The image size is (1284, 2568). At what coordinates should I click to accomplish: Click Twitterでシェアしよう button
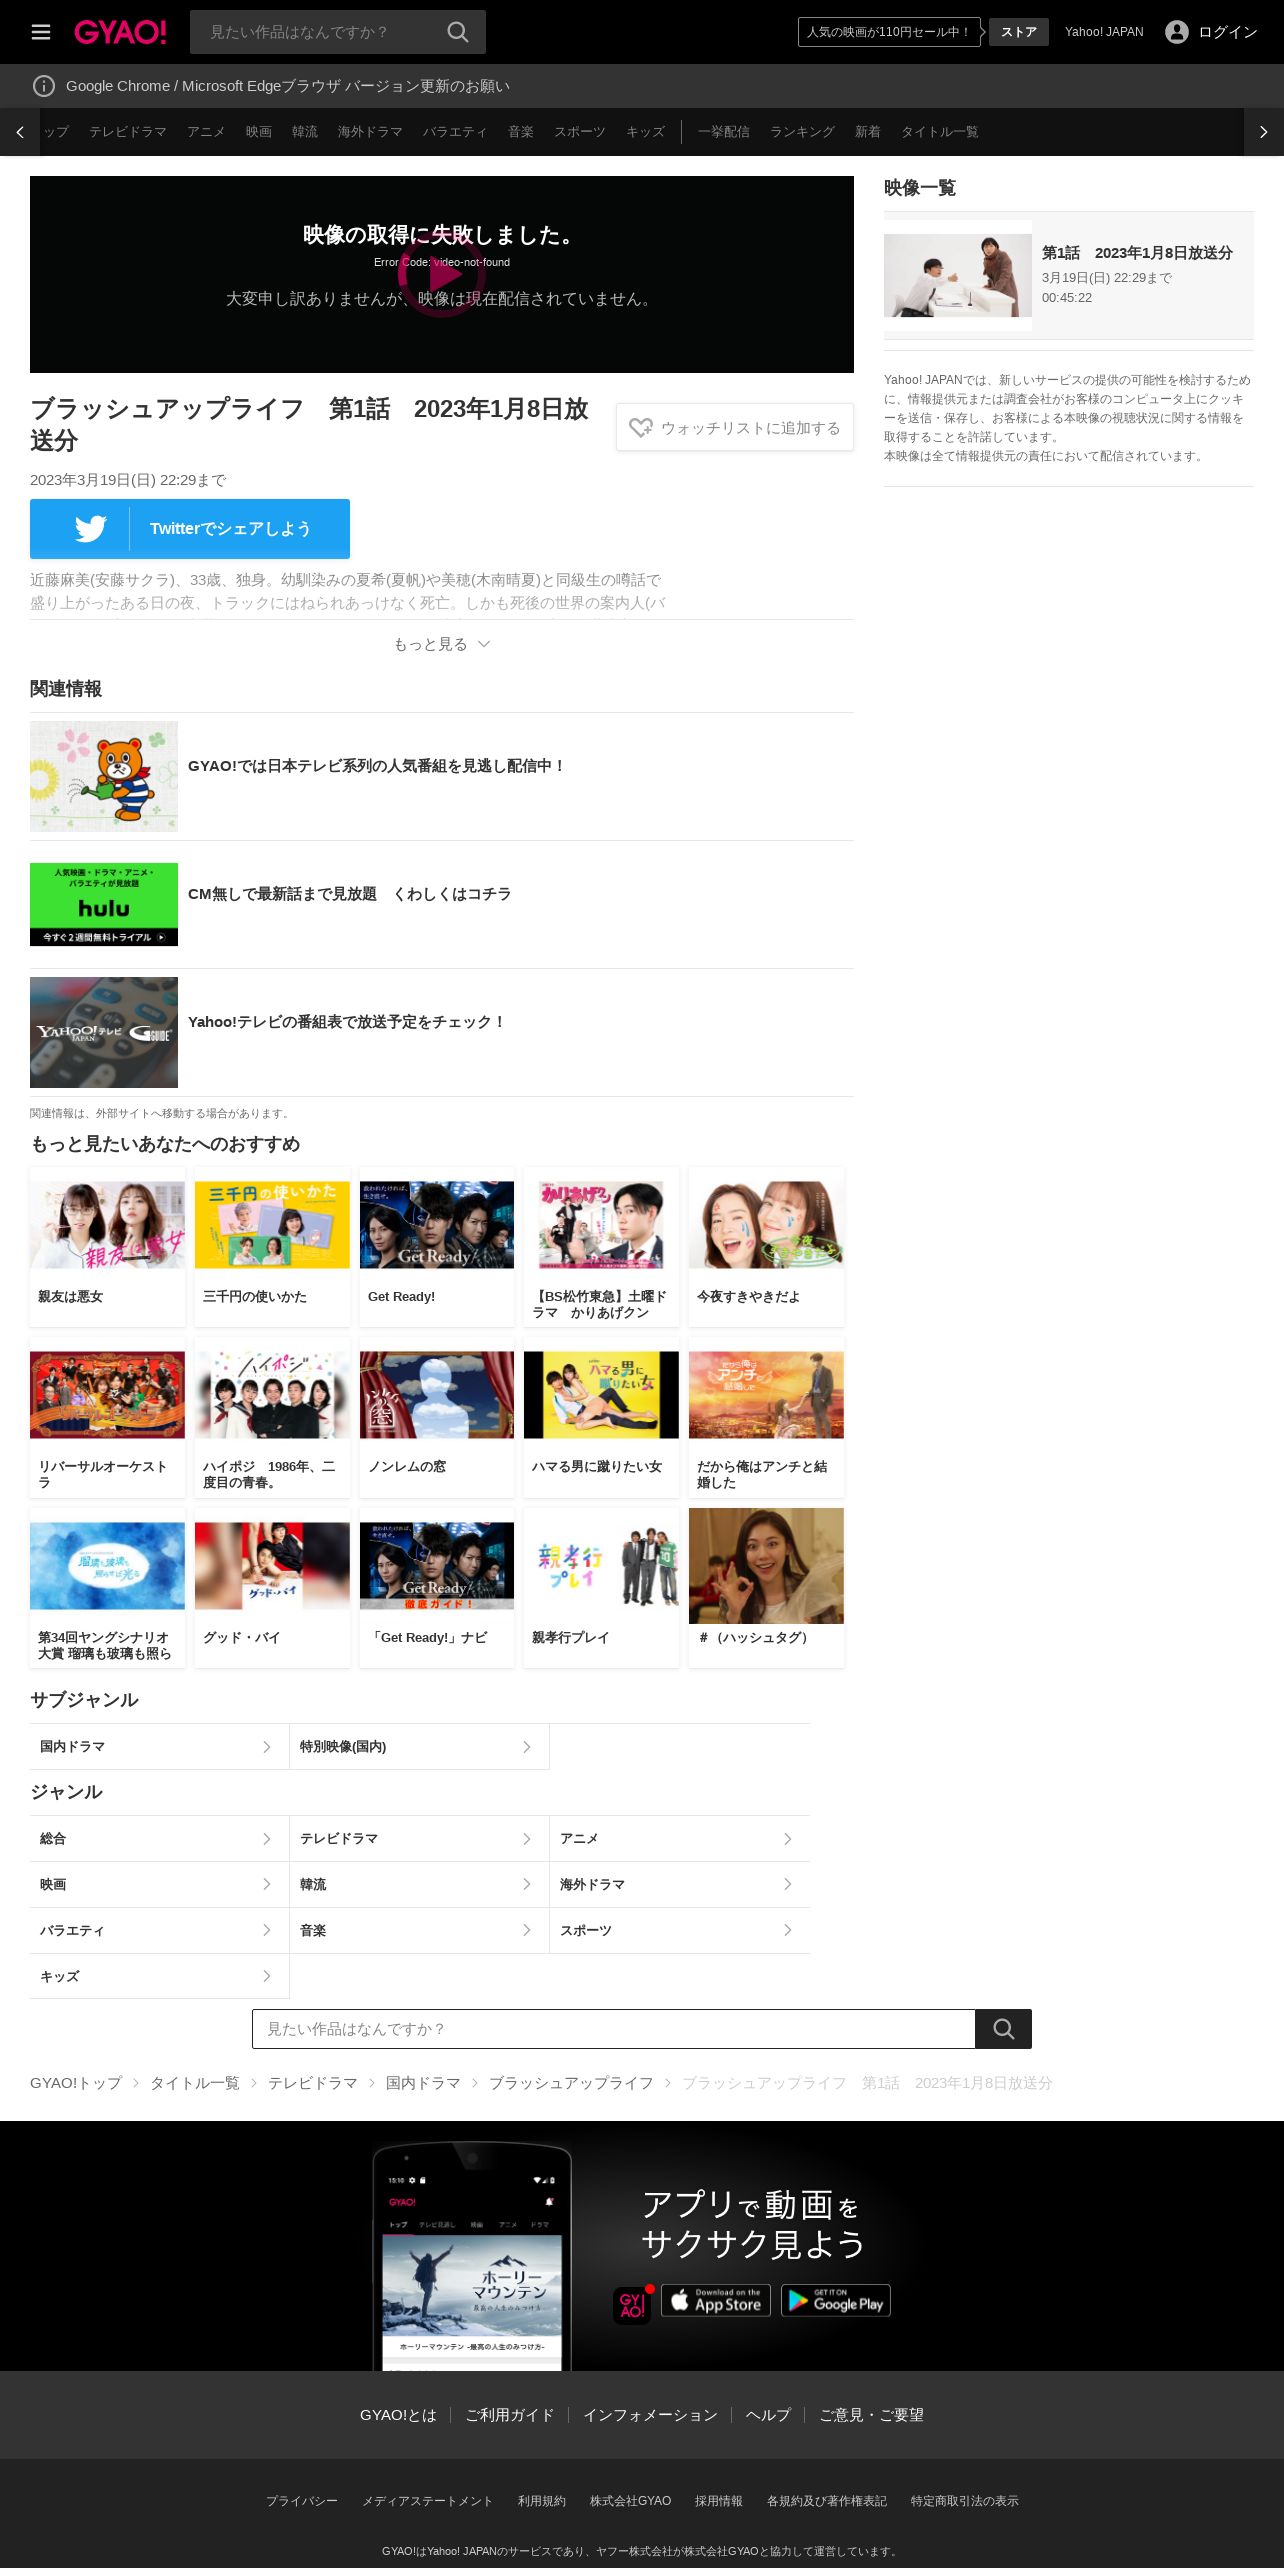(190, 529)
